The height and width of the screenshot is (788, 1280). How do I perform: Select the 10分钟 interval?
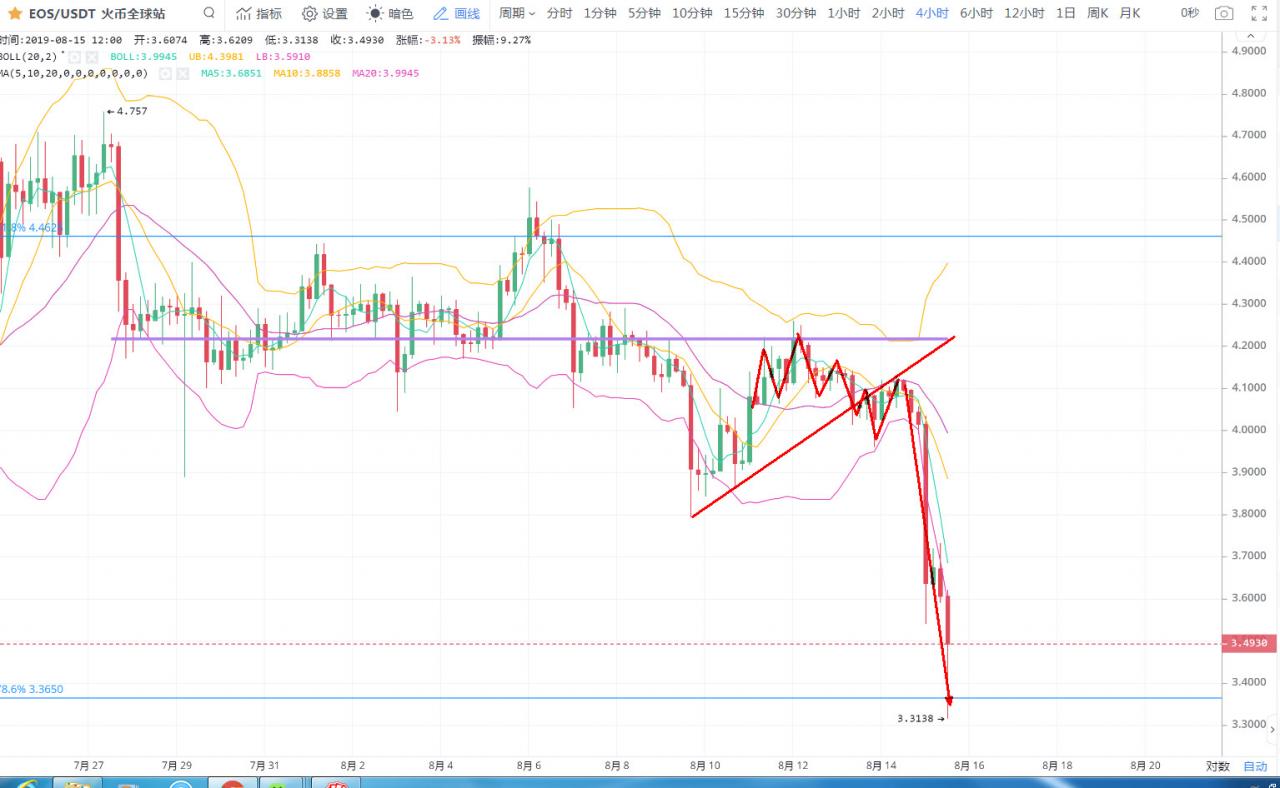[692, 13]
